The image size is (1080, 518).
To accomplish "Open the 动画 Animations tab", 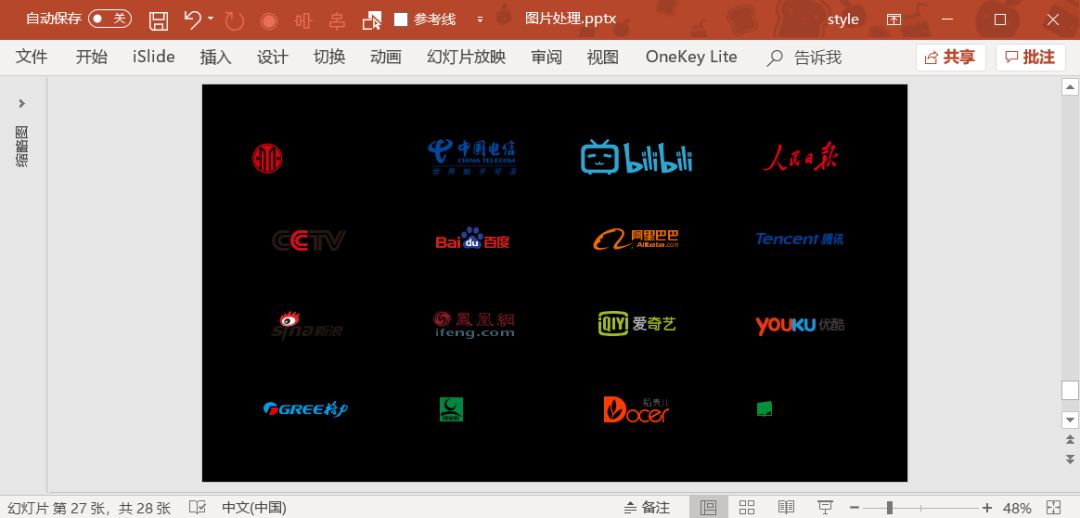I will coord(386,57).
